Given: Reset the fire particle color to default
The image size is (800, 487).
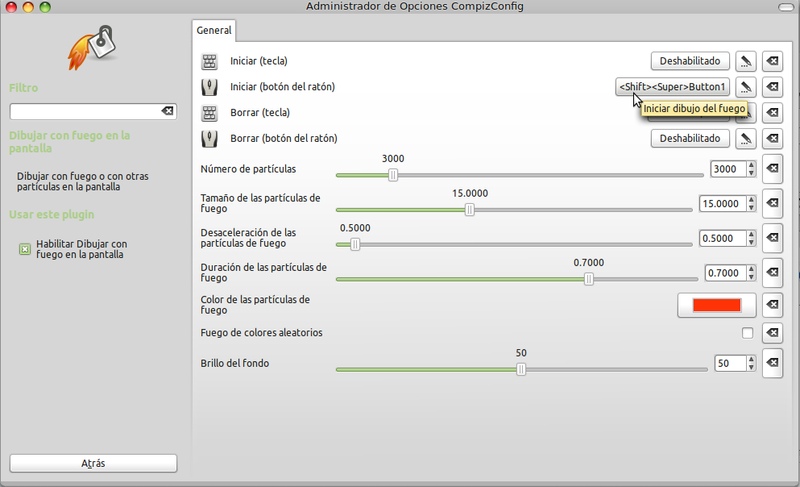Looking at the screenshot, I should point(772,306).
